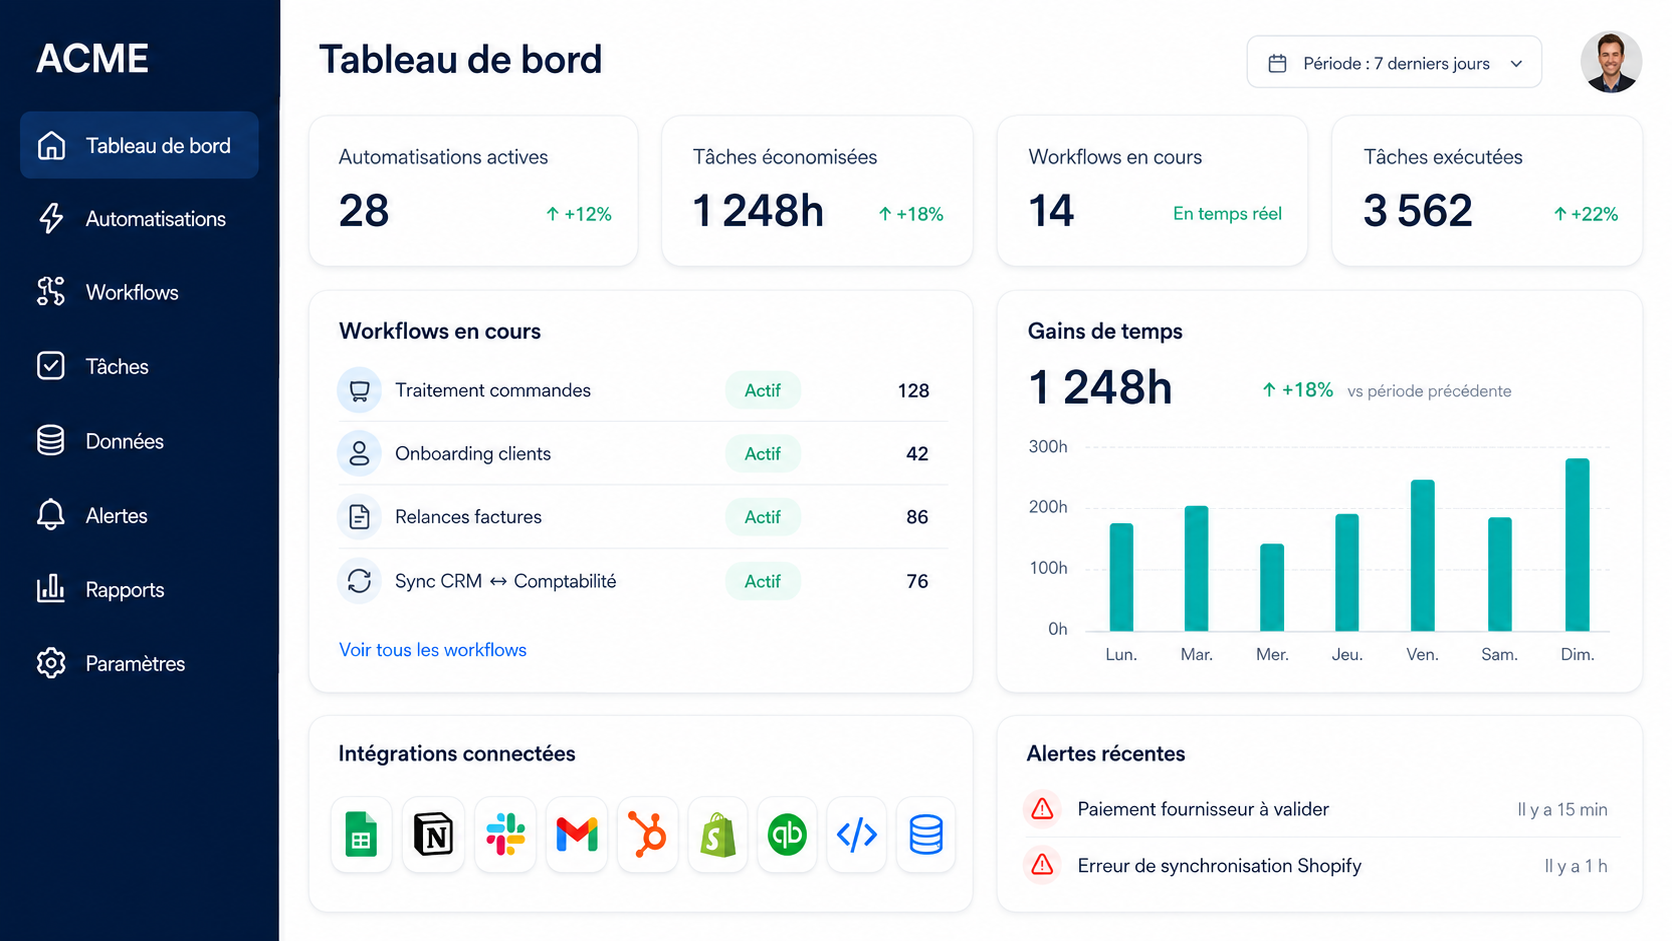Open the blue database integration
Viewport: 1672px width, 941px height.
926,834
